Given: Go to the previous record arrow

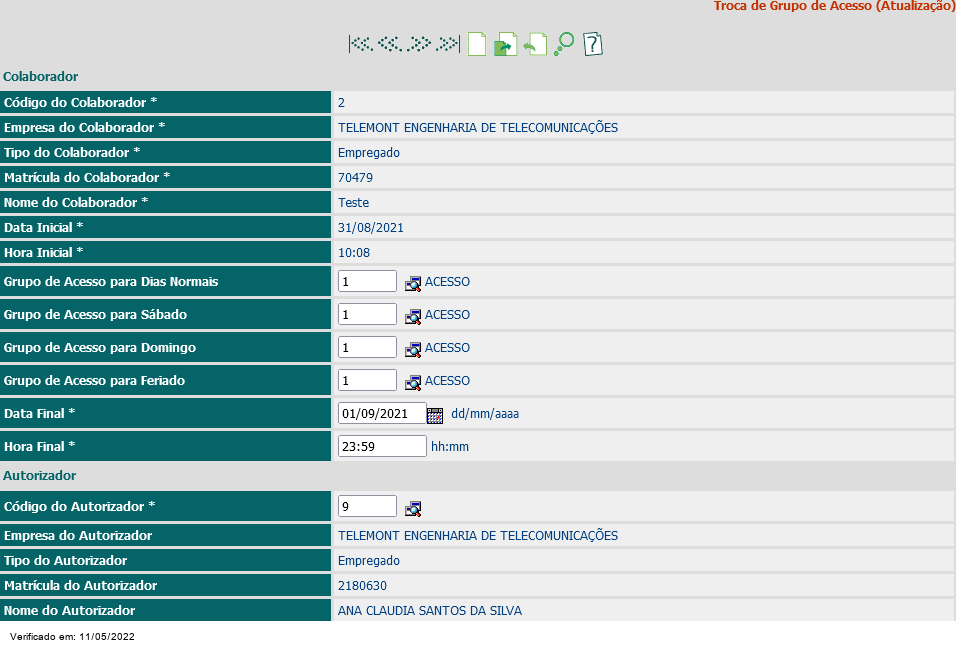Looking at the screenshot, I should click(x=390, y=44).
